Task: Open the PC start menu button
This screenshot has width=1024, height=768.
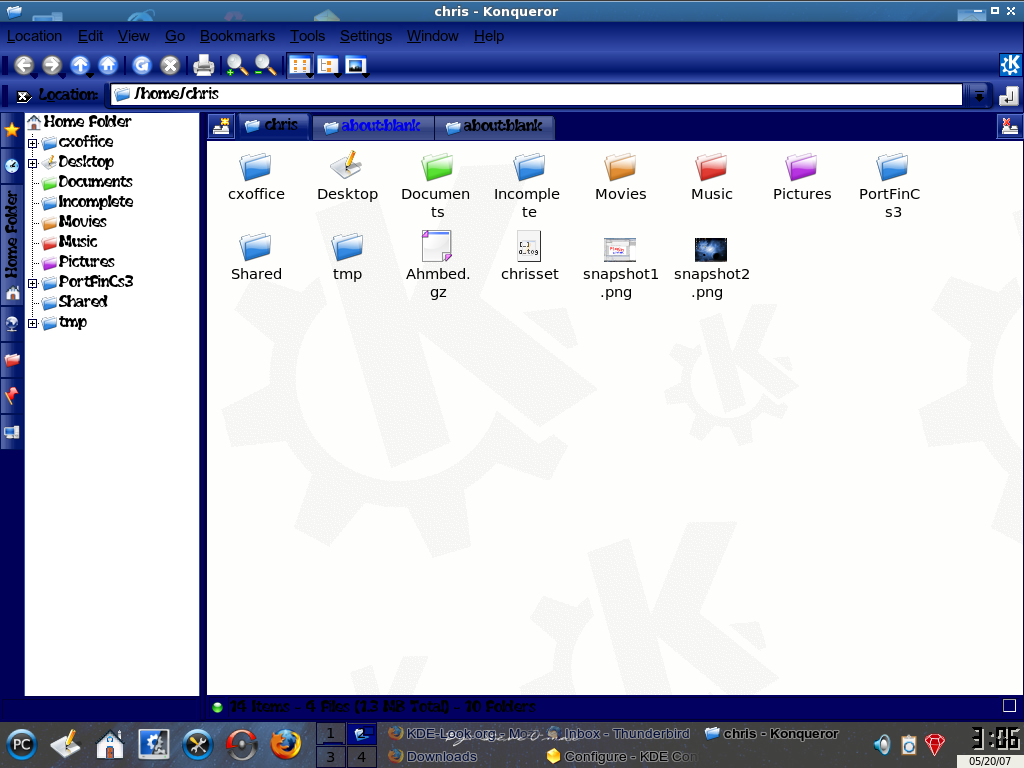Action: pos(22,744)
